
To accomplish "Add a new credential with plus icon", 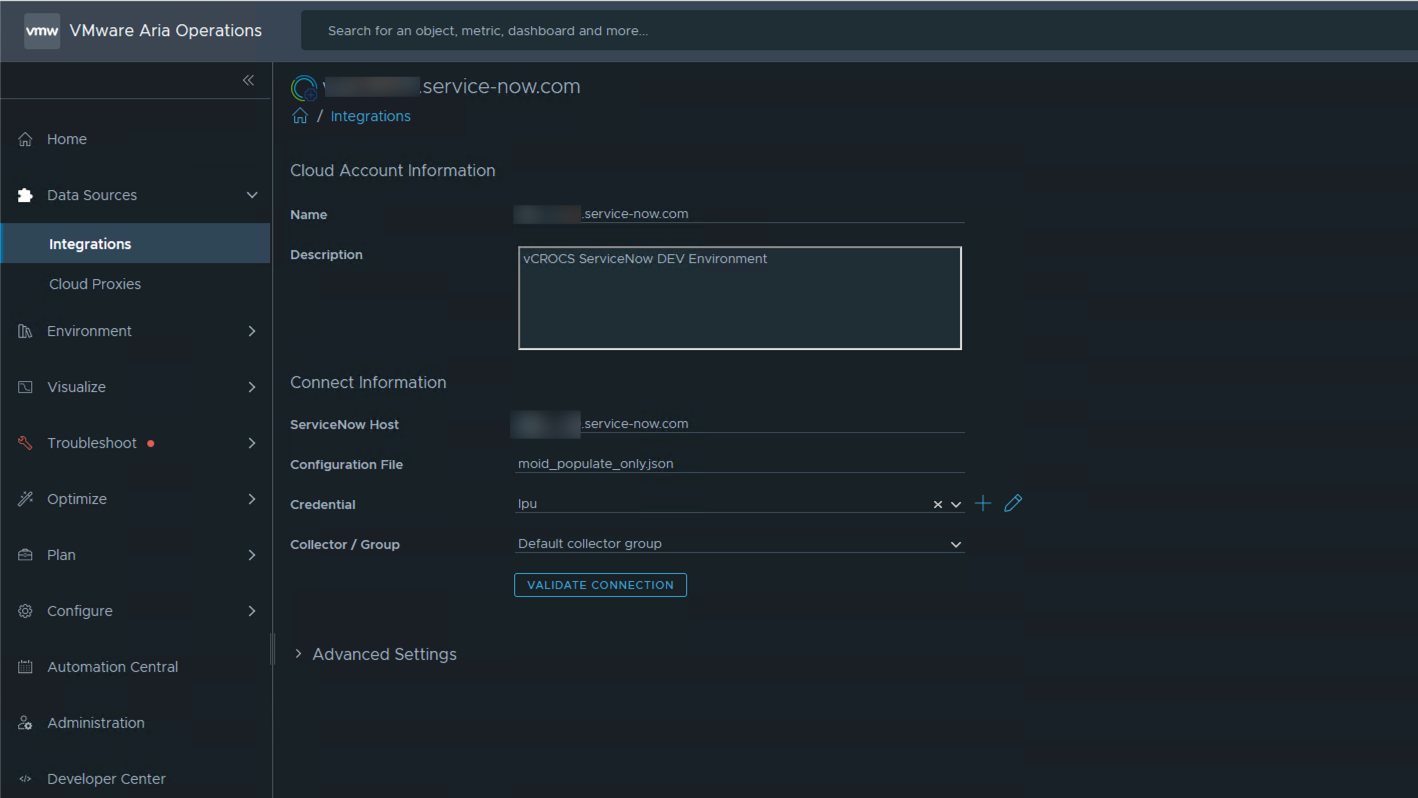I will 983,504.
